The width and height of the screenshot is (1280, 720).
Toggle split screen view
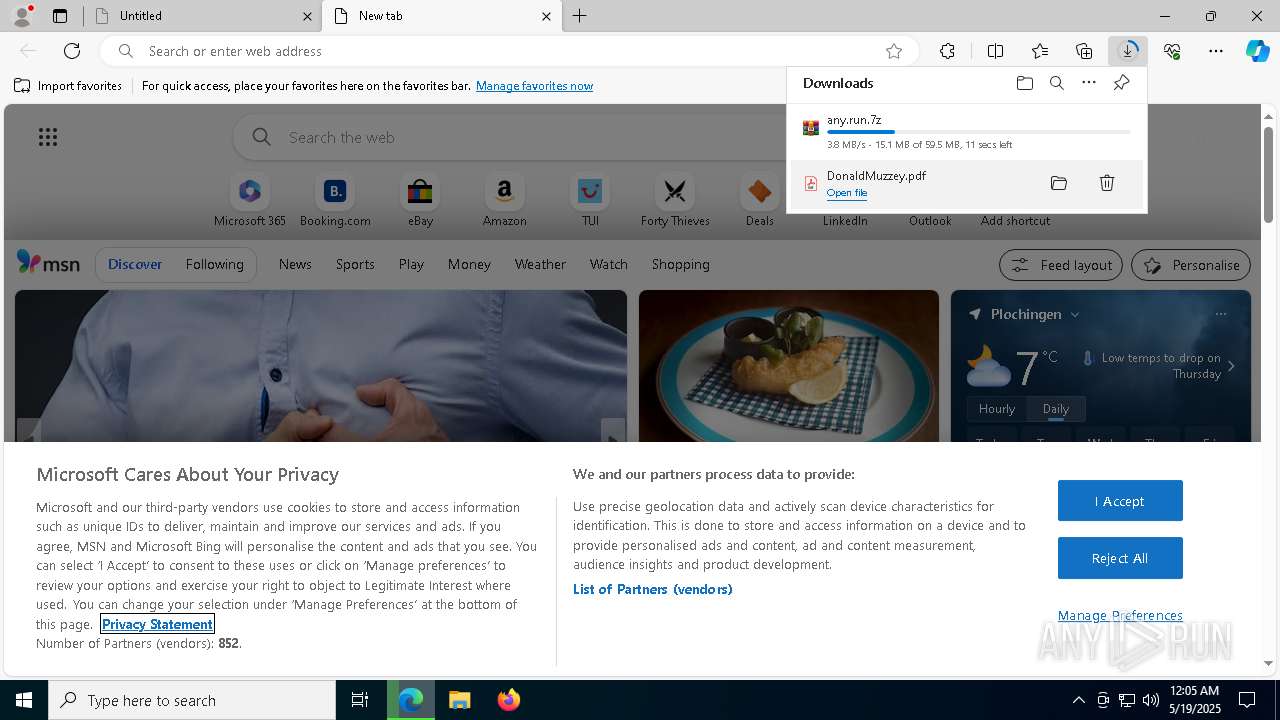click(995, 51)
